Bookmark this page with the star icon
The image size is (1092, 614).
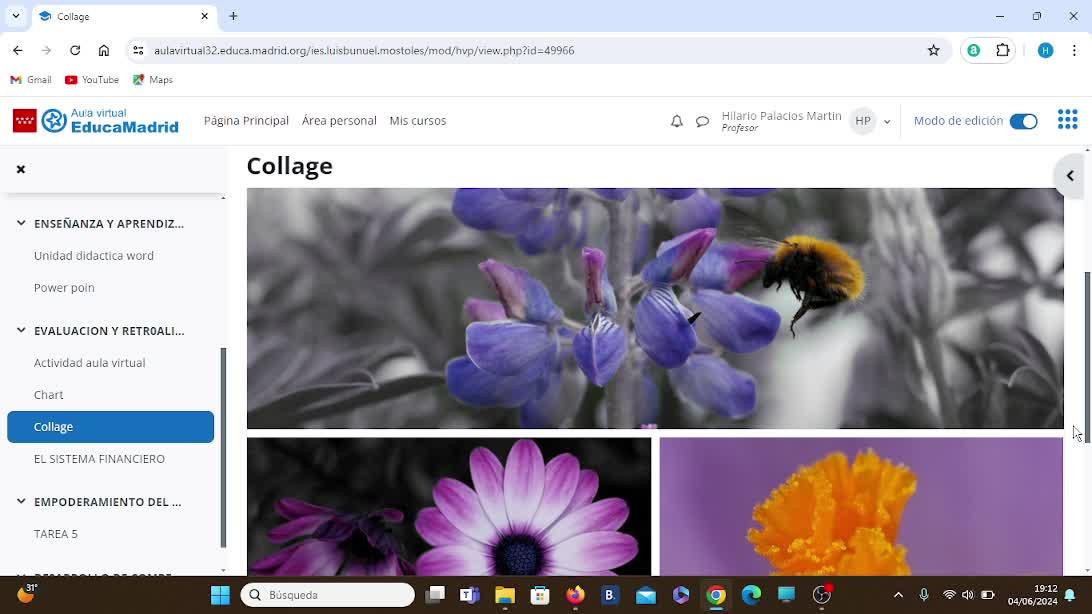pos(933,50)
